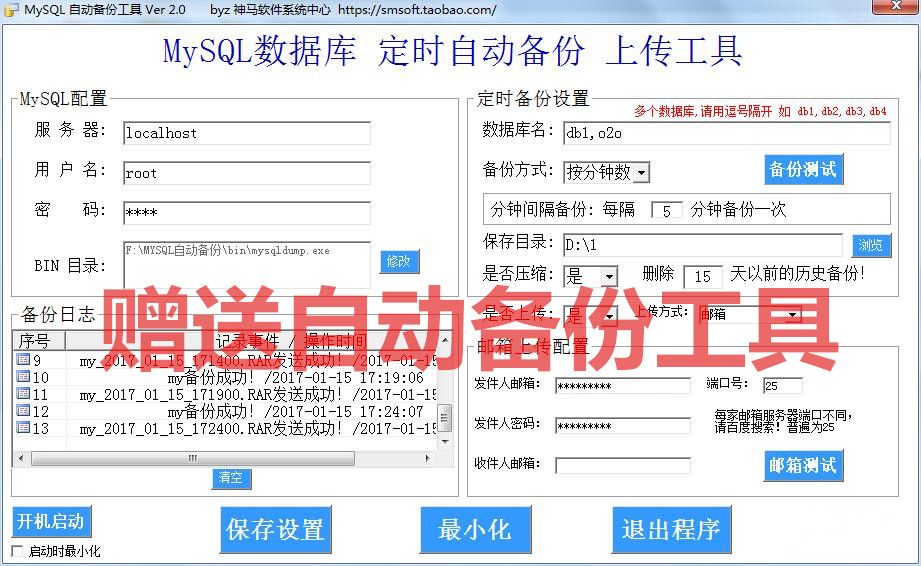Select log text my备份成功 17:24:07

(295, 411)
